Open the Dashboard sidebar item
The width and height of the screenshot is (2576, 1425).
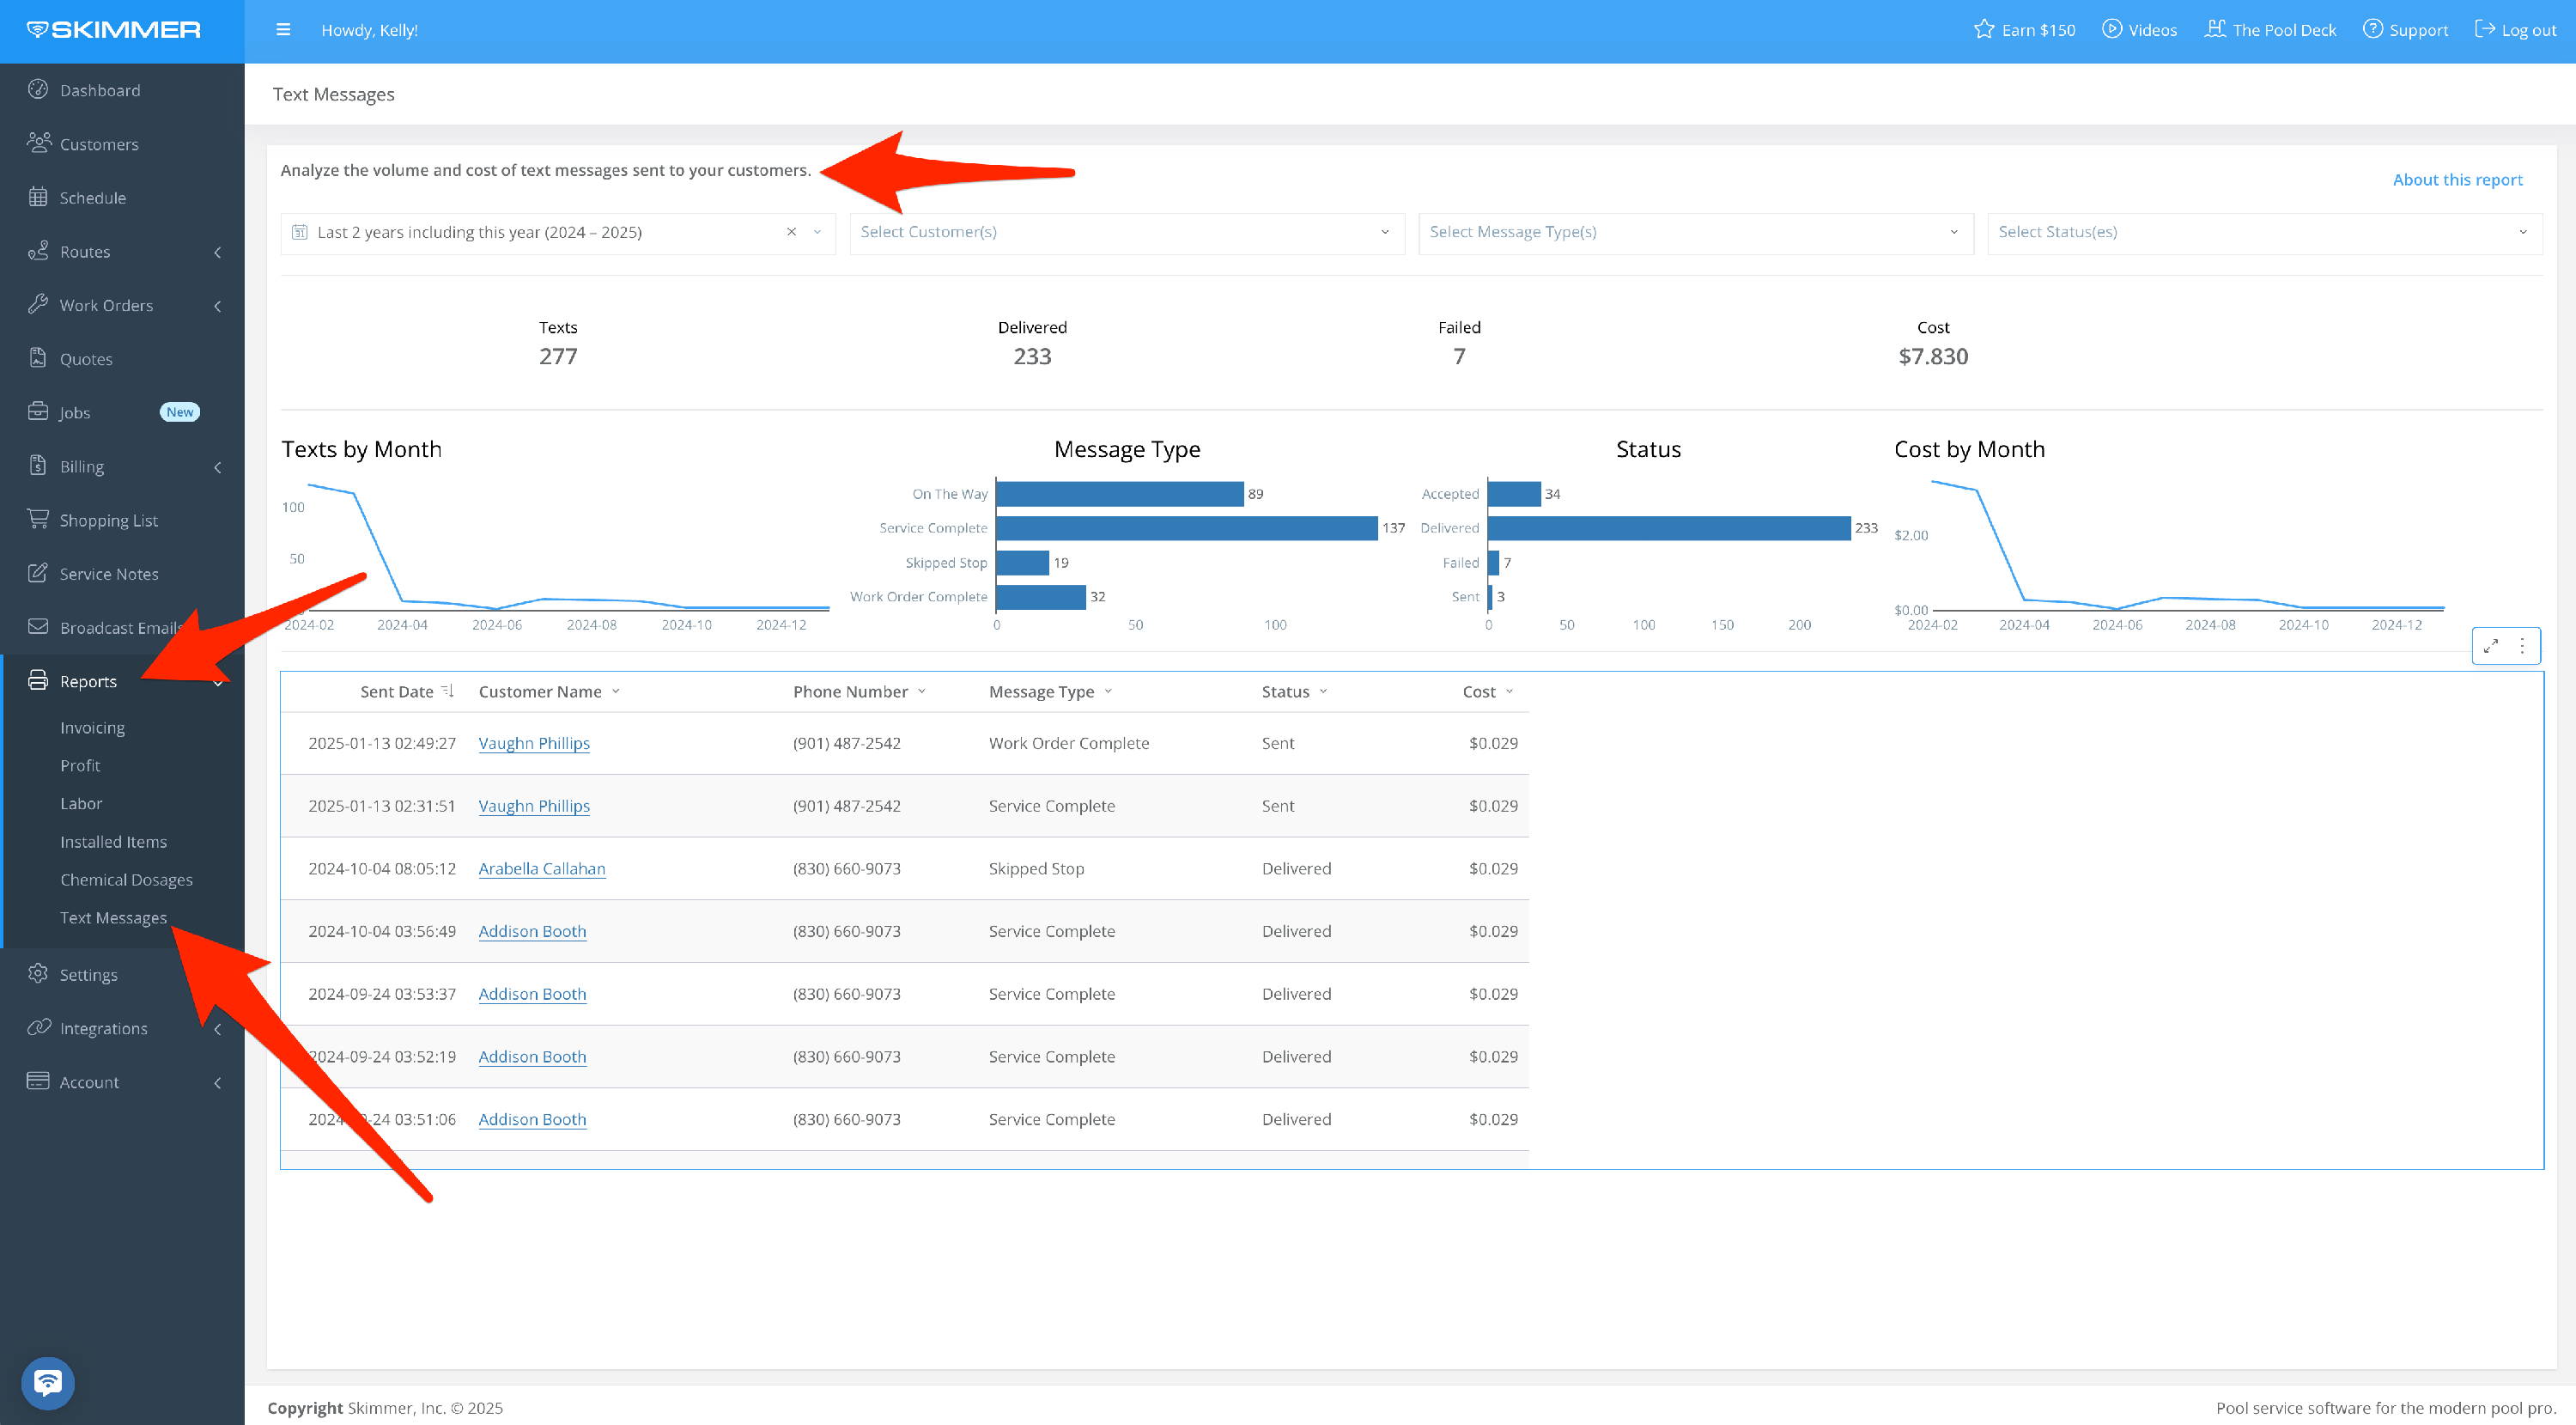[99, 90]
